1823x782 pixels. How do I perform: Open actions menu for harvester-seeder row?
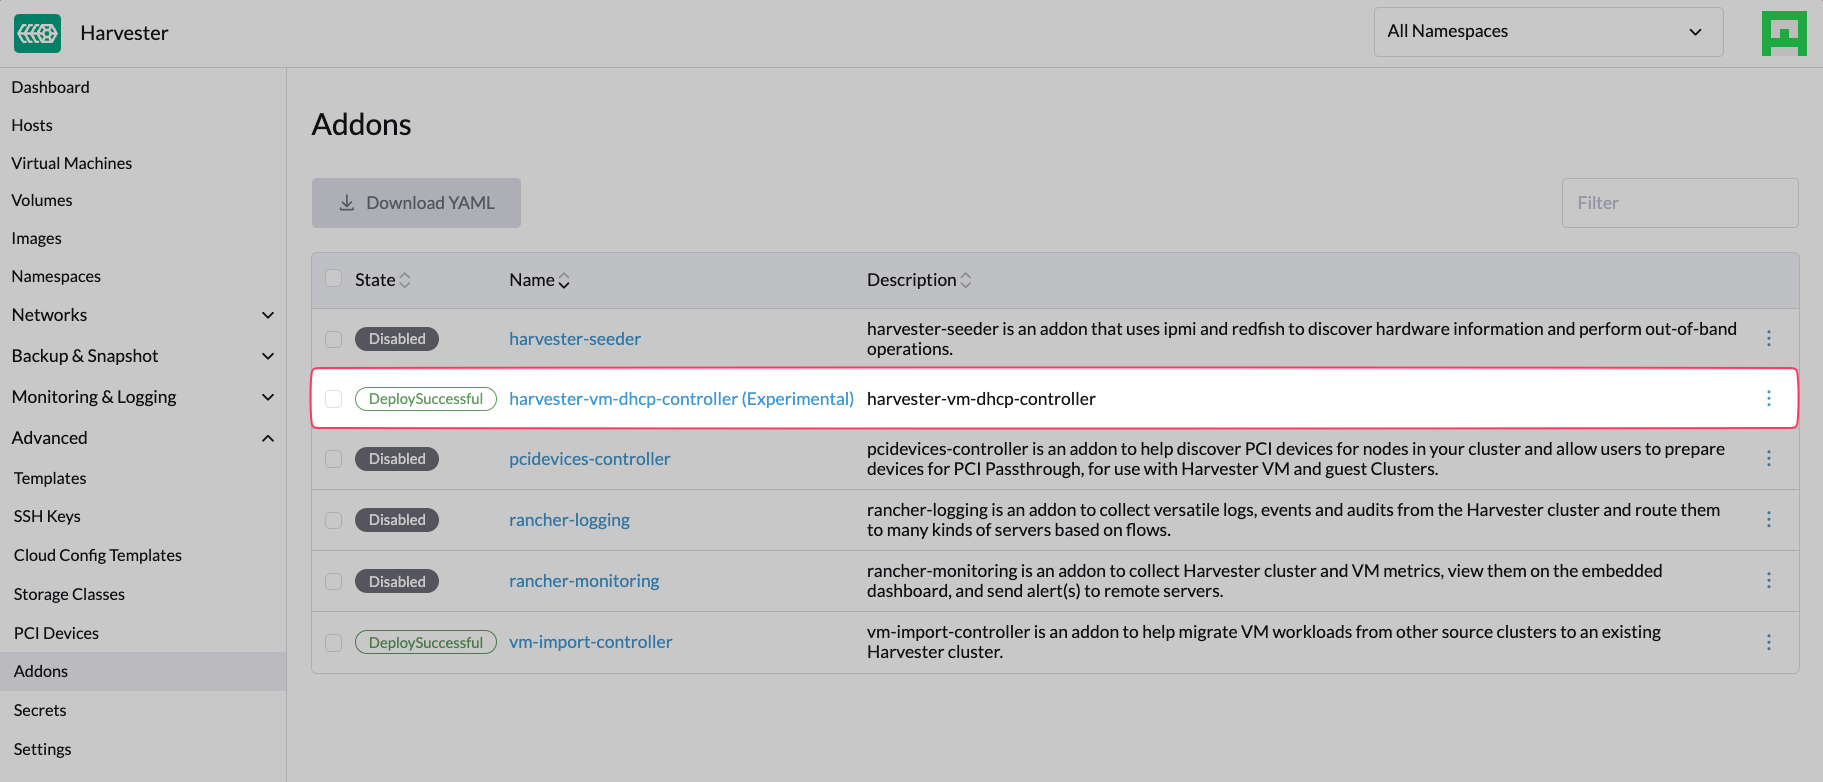click(1768, 339)
